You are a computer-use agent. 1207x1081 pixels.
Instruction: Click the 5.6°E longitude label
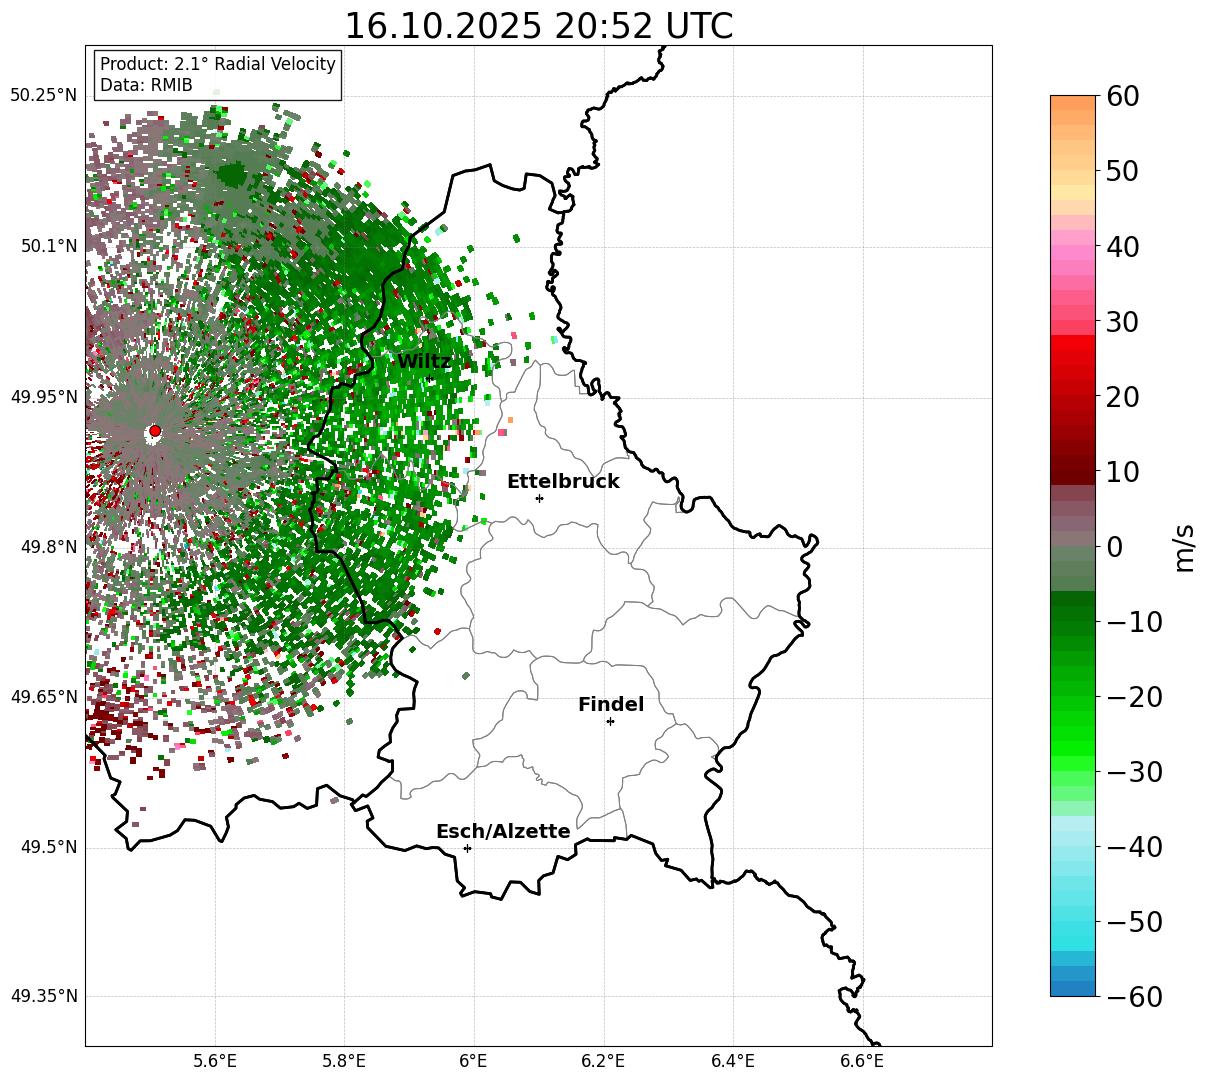[215, 1060]
